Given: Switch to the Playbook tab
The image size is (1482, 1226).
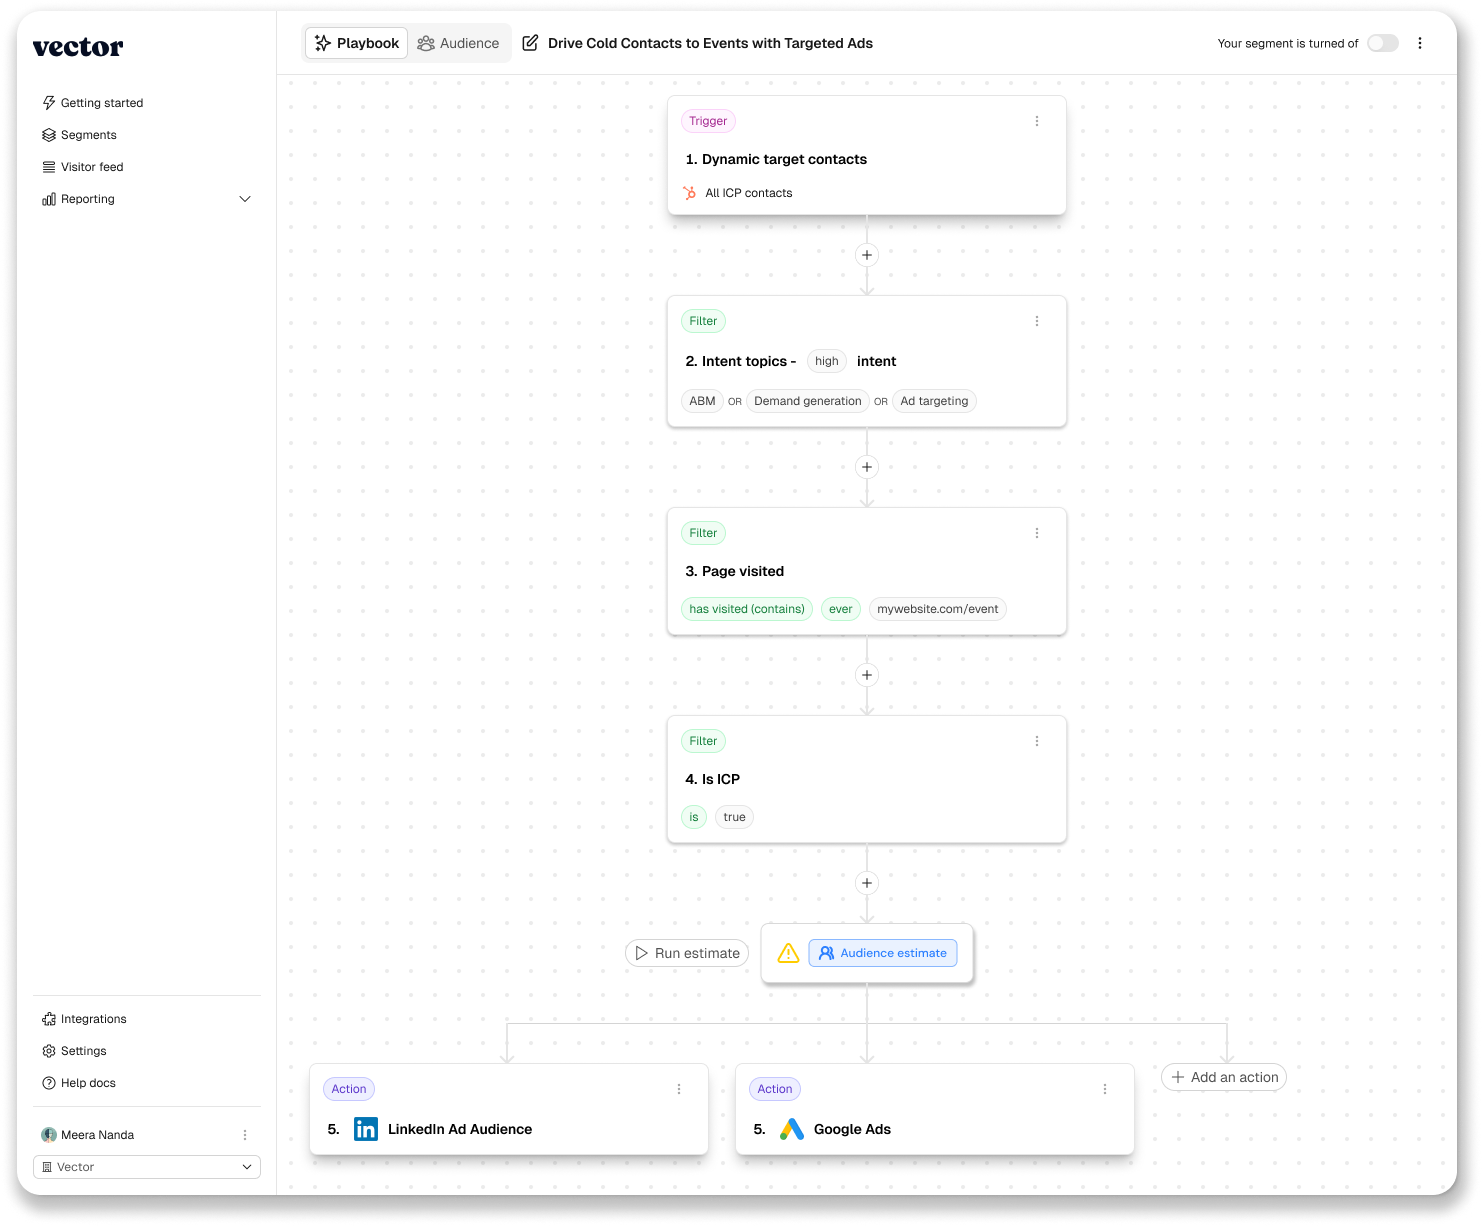Looking at the screenshot, I should (x=357, y=43).
